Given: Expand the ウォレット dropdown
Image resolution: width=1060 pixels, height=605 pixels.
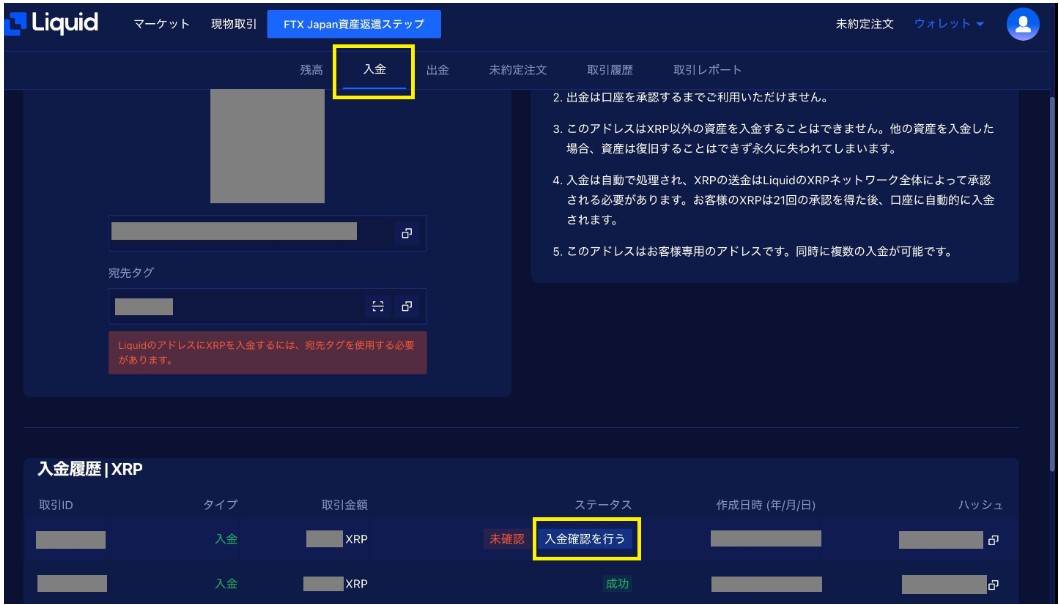Looking at the screenshot, I should tap(948, 24).
